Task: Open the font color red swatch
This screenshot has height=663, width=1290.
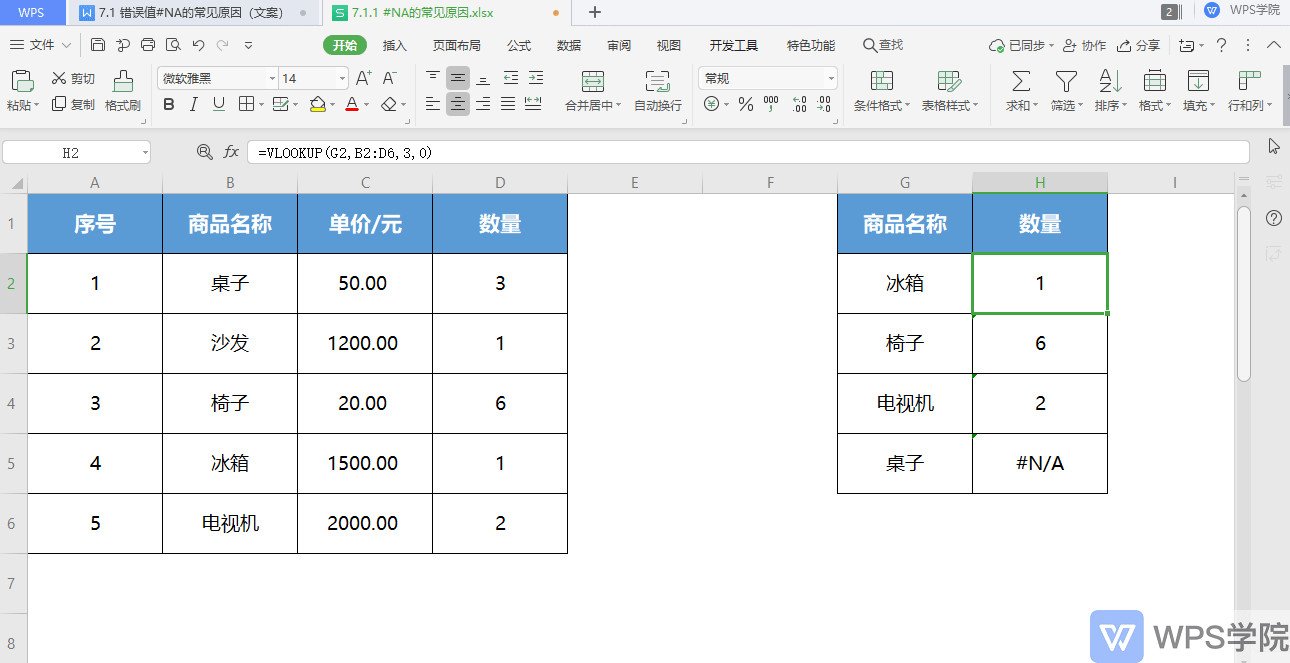Action: click(x=351, y=104)
